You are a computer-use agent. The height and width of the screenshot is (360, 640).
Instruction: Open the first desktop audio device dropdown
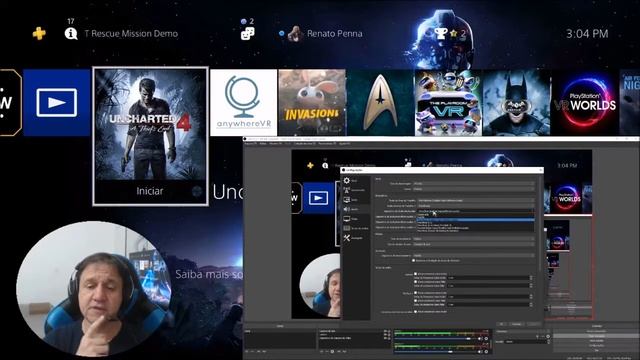tap(476, 200)
